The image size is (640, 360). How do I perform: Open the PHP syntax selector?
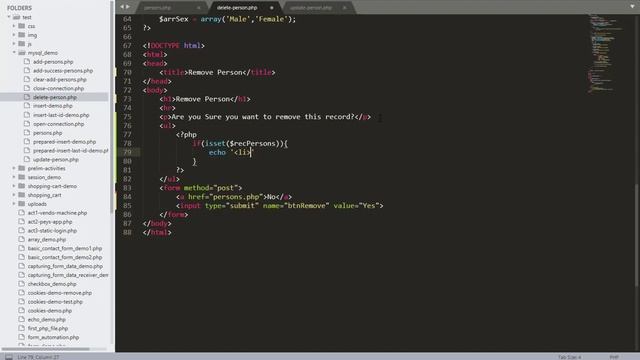(x=614, y=357)
